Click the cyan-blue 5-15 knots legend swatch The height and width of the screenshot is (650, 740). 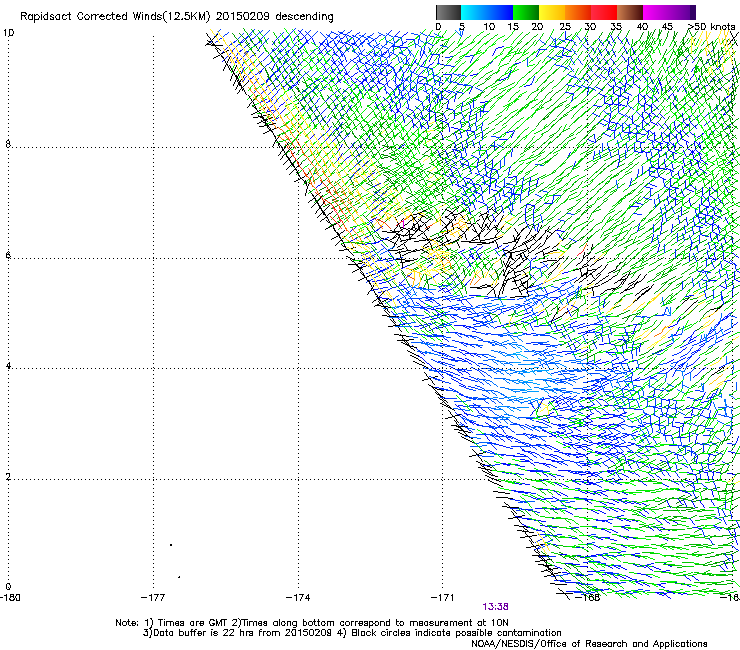[487, 12]
